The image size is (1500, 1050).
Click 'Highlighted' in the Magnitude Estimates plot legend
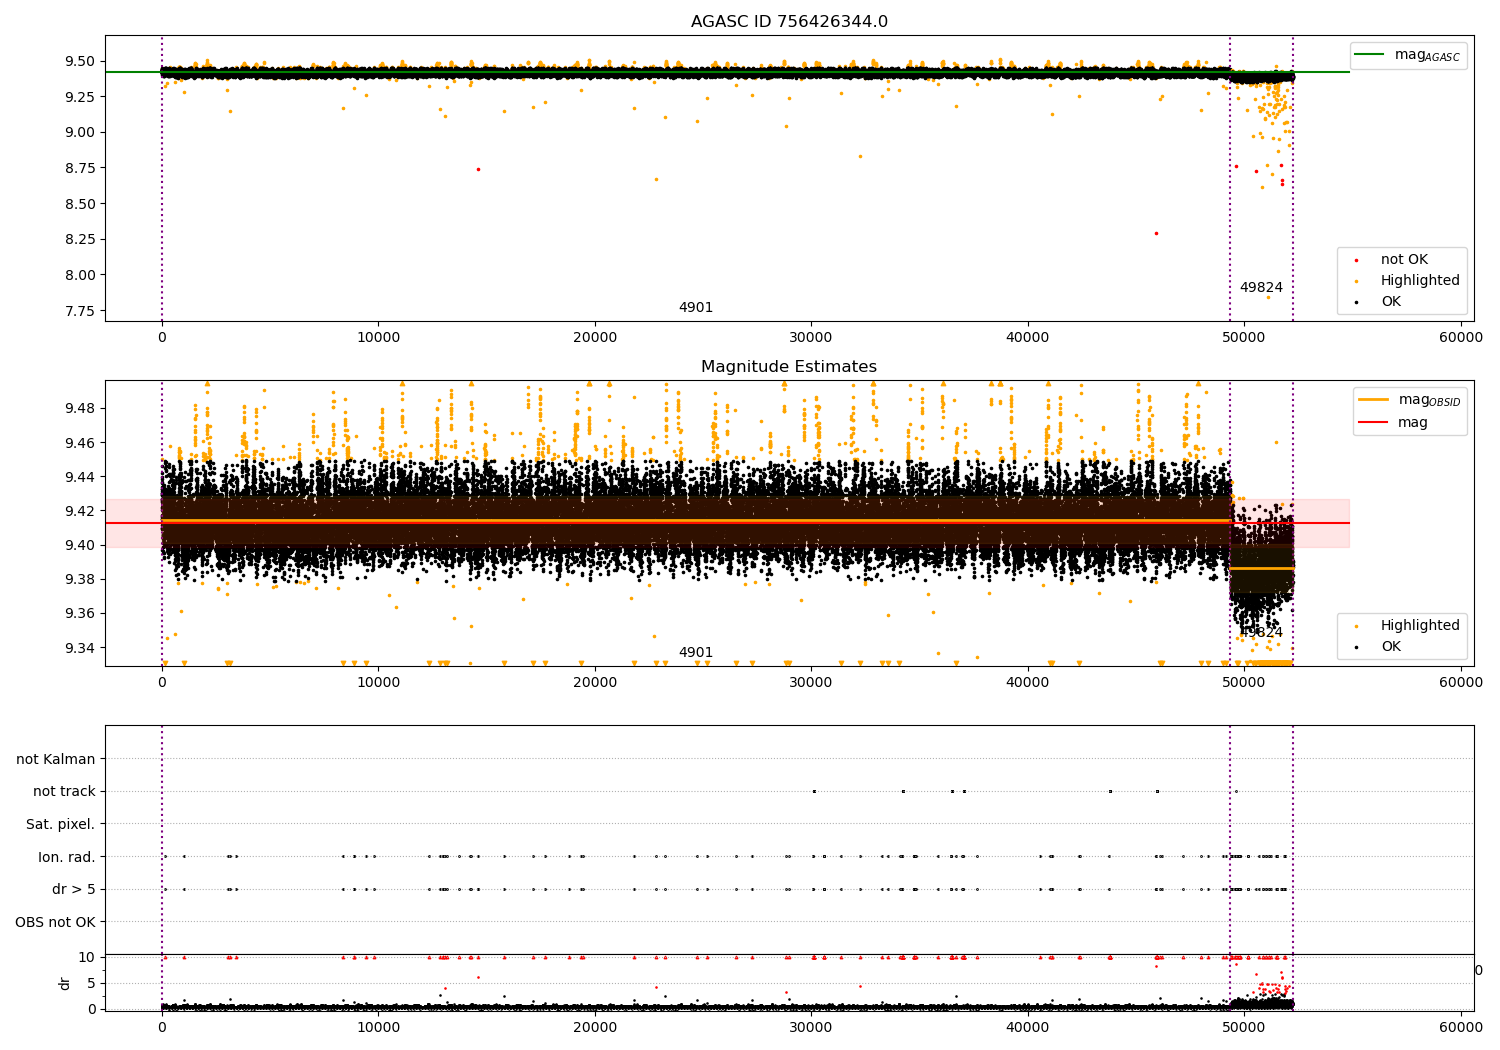[1420, 626]
